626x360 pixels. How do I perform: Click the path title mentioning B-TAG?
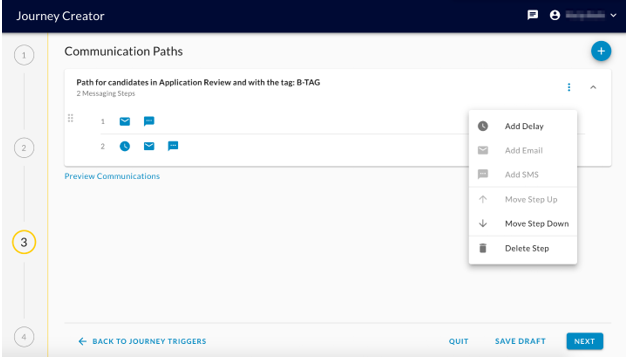(198, 82)
